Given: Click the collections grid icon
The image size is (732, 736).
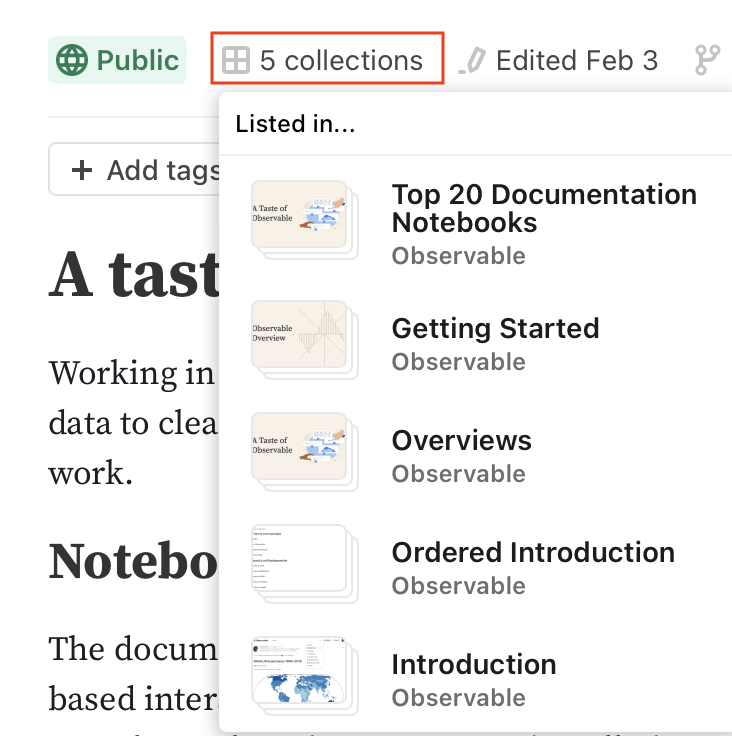Looking at the screenshot, I should coord(236,60).
